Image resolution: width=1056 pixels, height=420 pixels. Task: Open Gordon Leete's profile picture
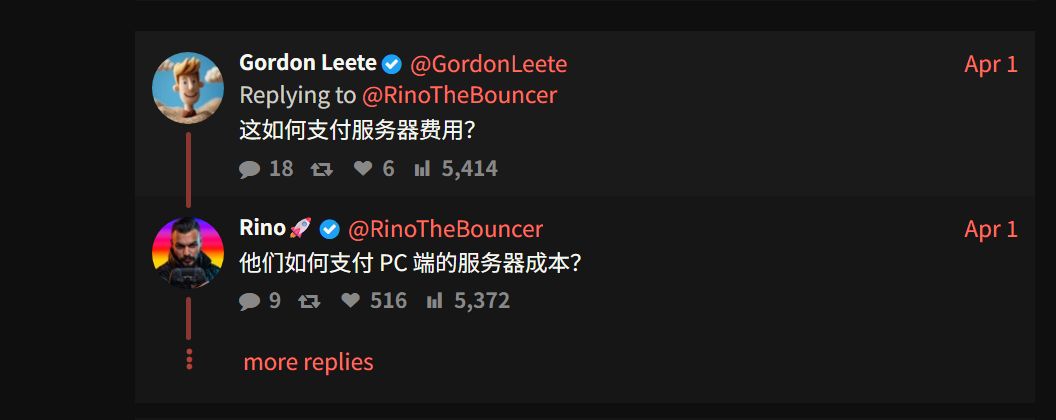(x=188, y=87)
